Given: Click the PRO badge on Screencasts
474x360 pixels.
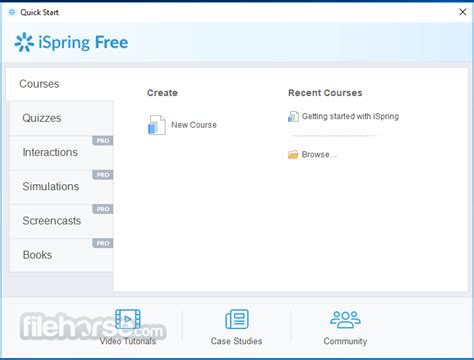Looking at the screenshot, I should click(x=103, y=209).
